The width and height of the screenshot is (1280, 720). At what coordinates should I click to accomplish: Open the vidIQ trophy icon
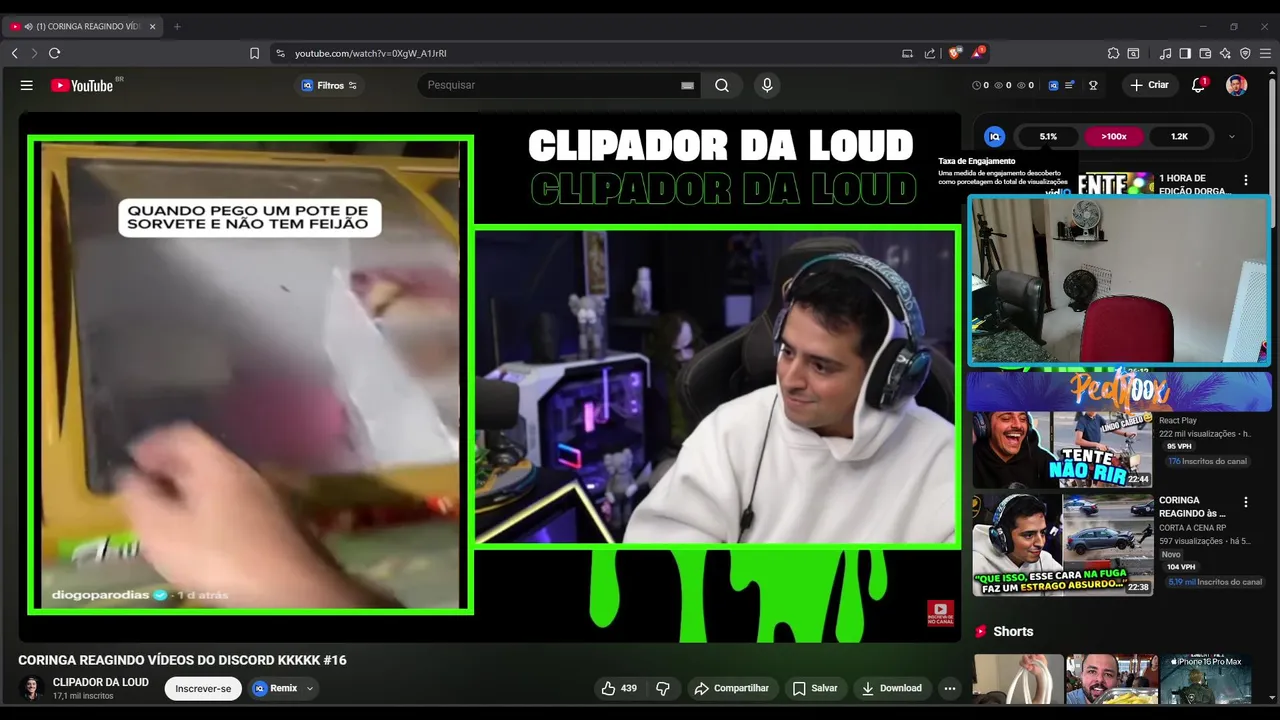1093,86
